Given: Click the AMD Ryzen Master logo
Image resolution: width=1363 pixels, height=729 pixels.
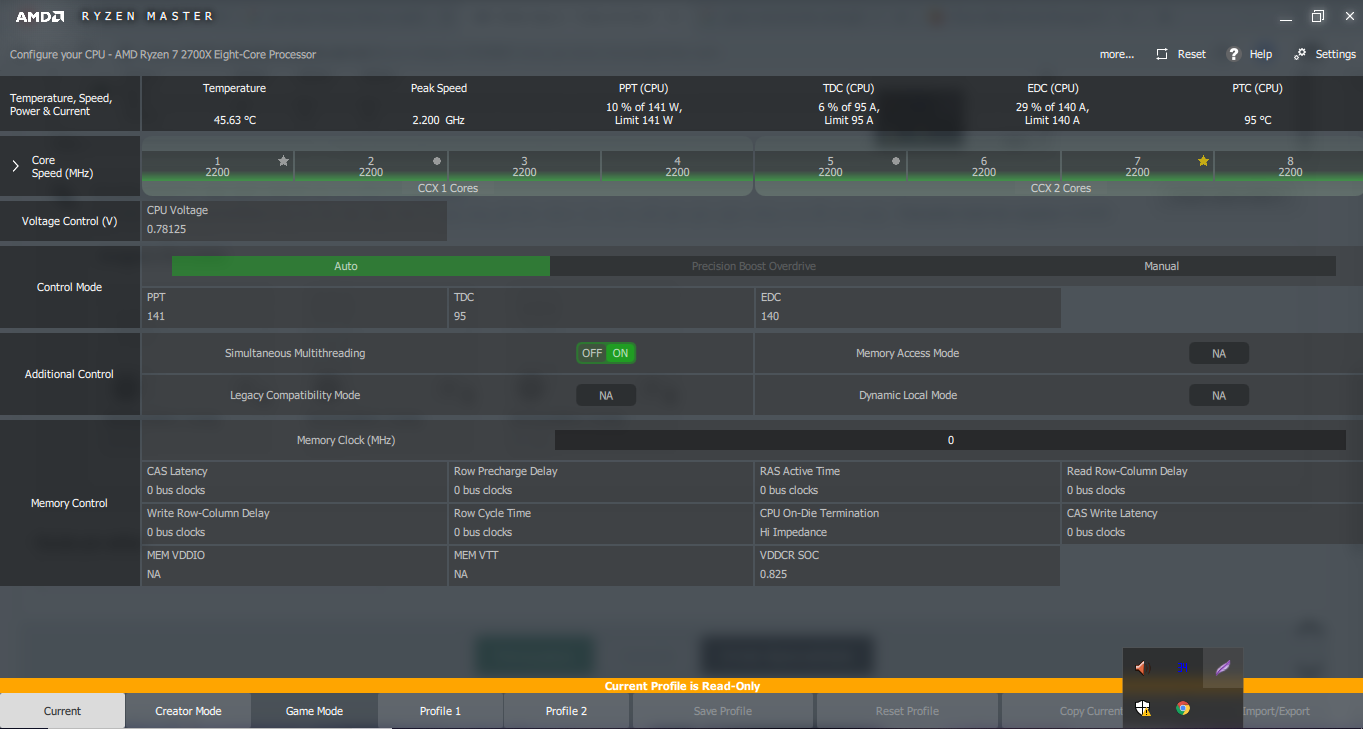Looking at the screenshot, I should pos(115,16).
